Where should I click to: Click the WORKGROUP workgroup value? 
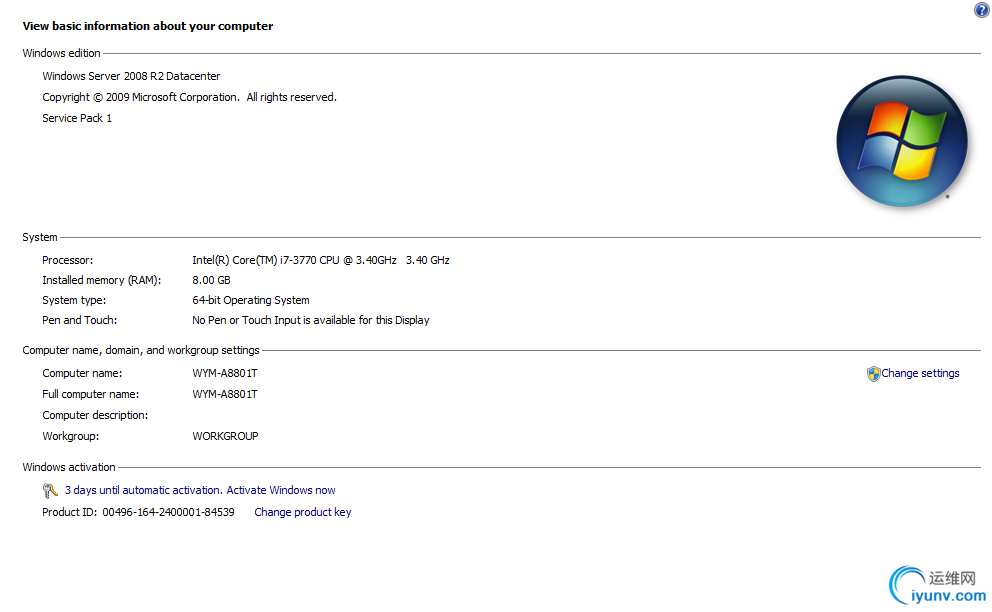[x=225, y=437]
